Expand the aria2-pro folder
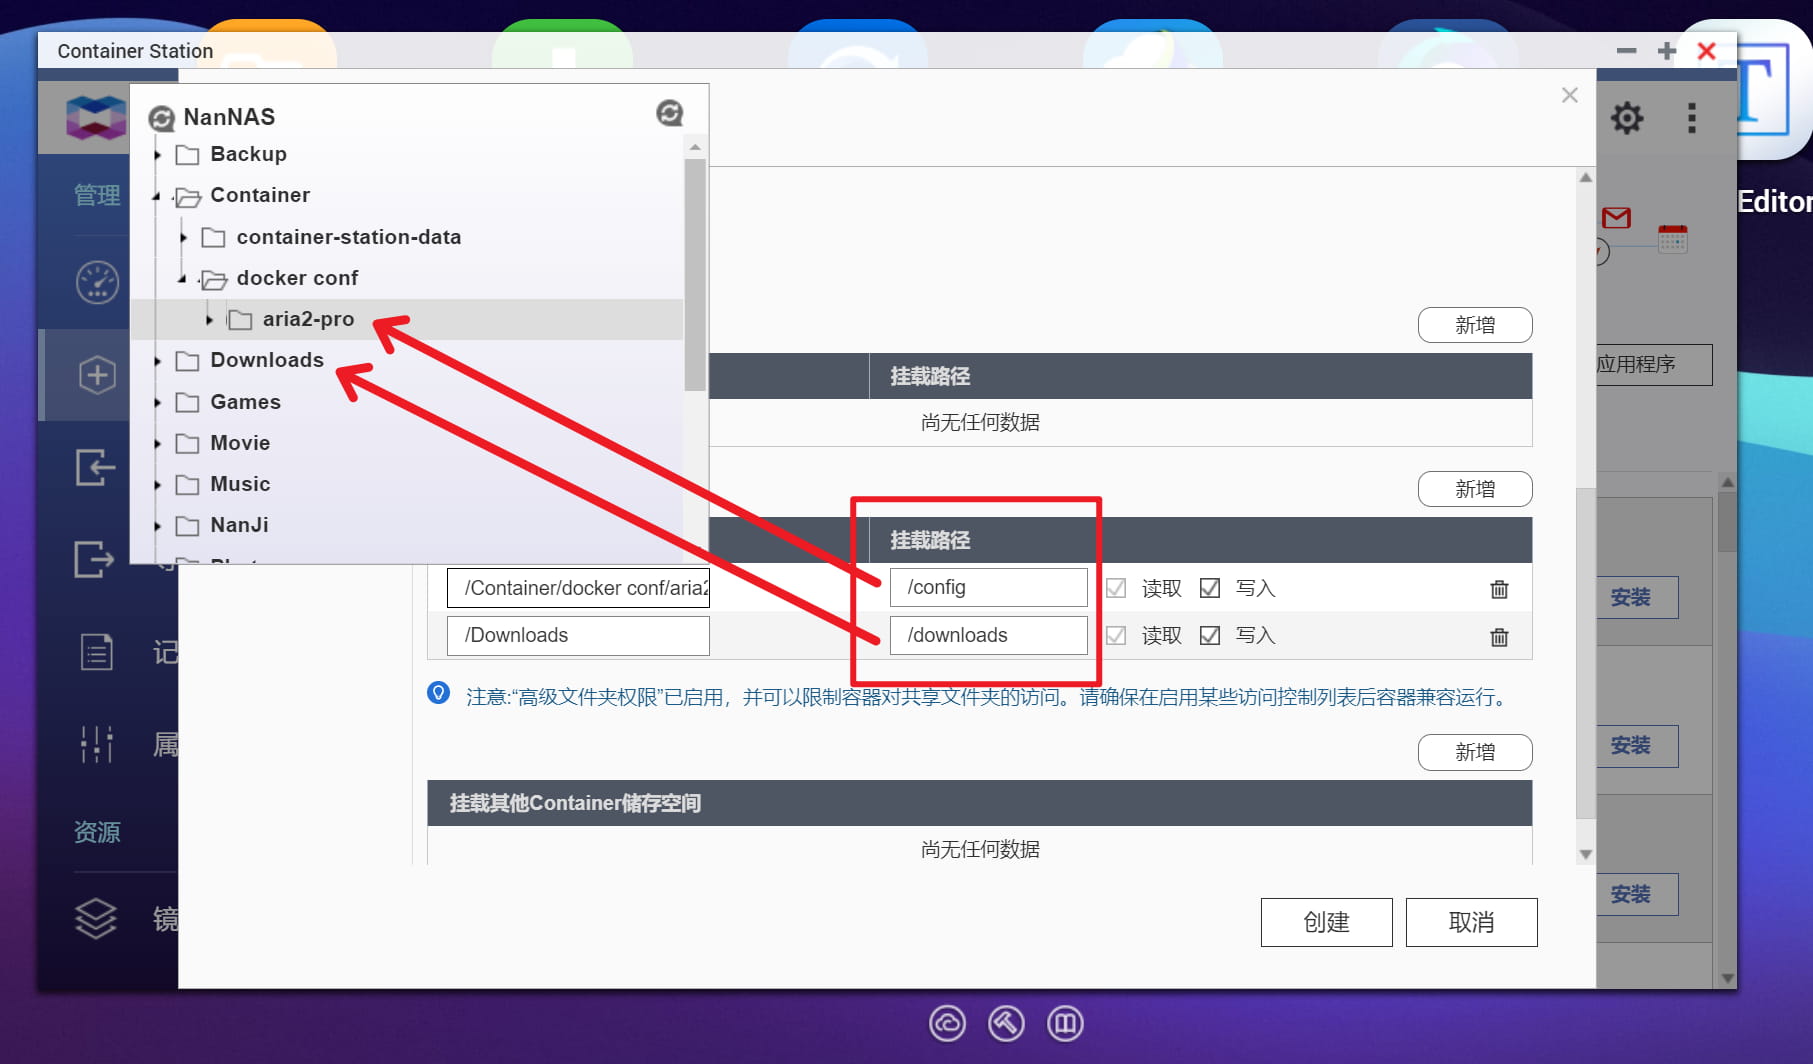This screenshot has height=1064, width=1813. tap(209, 319)
